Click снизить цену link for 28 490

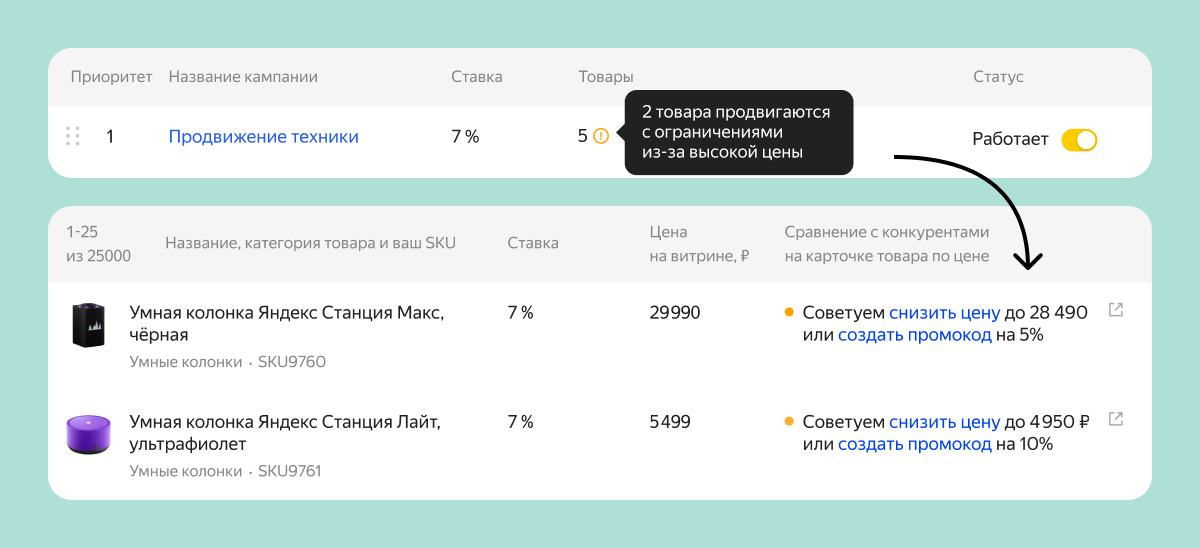pos(944,312)
